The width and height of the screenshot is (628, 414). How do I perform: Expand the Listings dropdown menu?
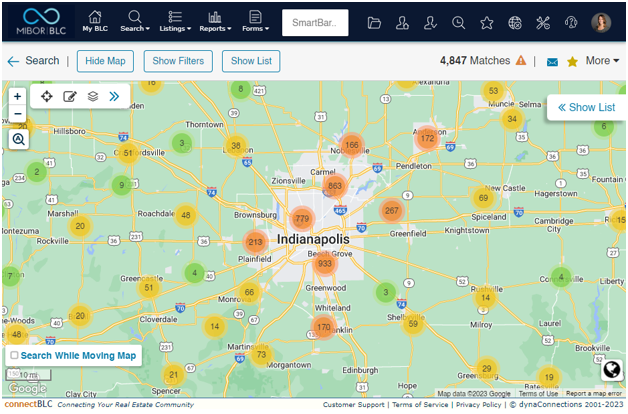(175, 22)
